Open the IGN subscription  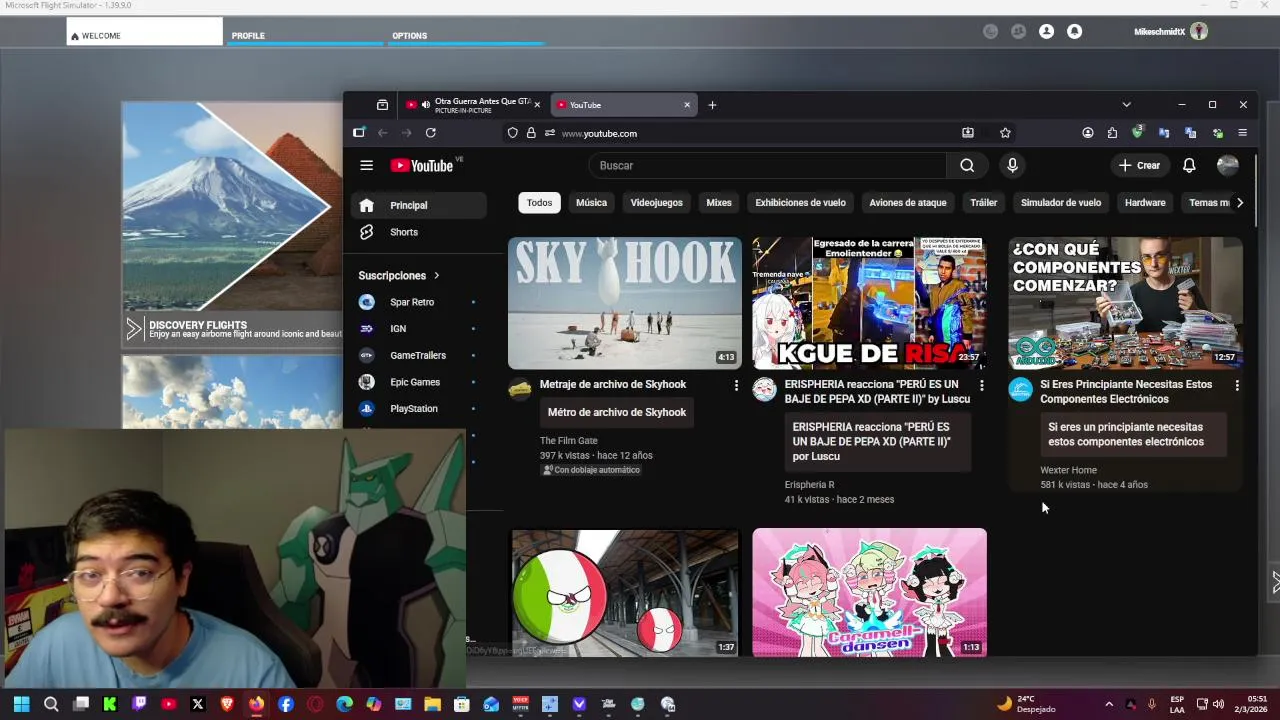click(419, 329)
